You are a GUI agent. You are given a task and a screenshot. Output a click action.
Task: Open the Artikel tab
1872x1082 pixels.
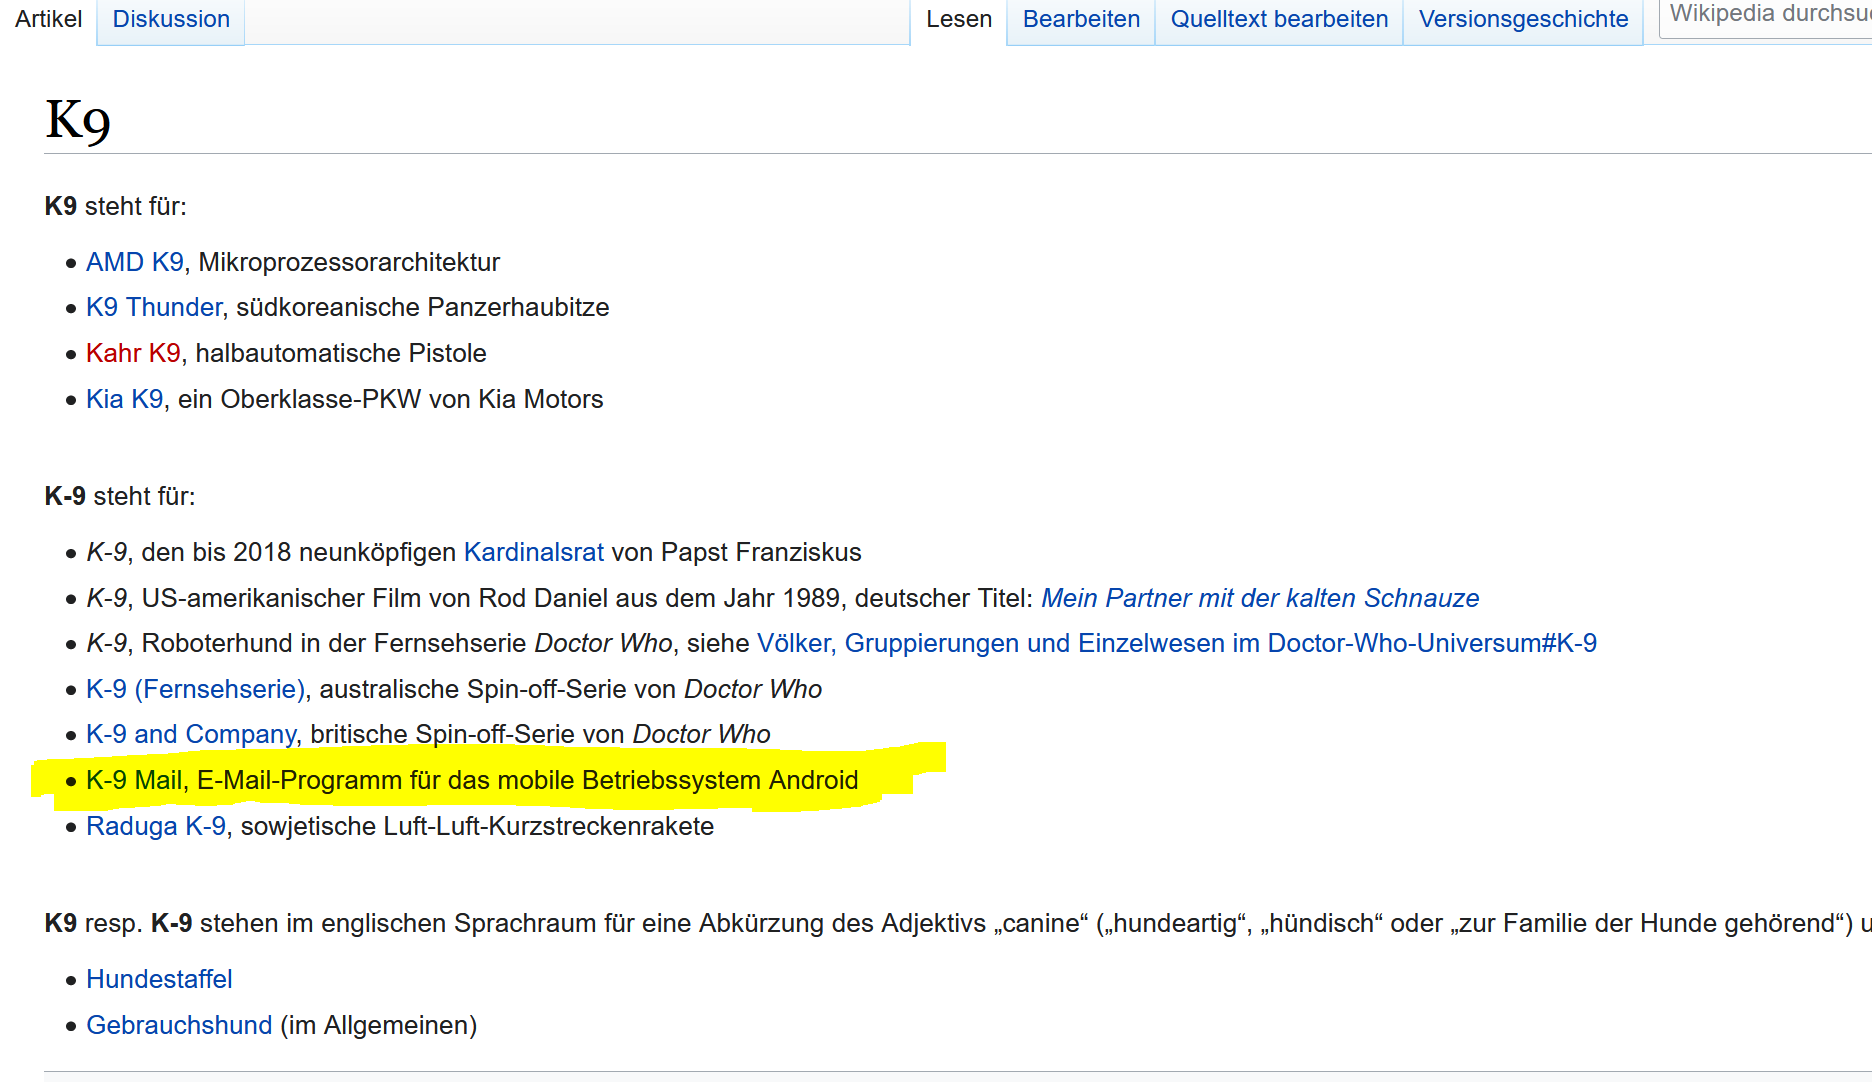(48, 19)
